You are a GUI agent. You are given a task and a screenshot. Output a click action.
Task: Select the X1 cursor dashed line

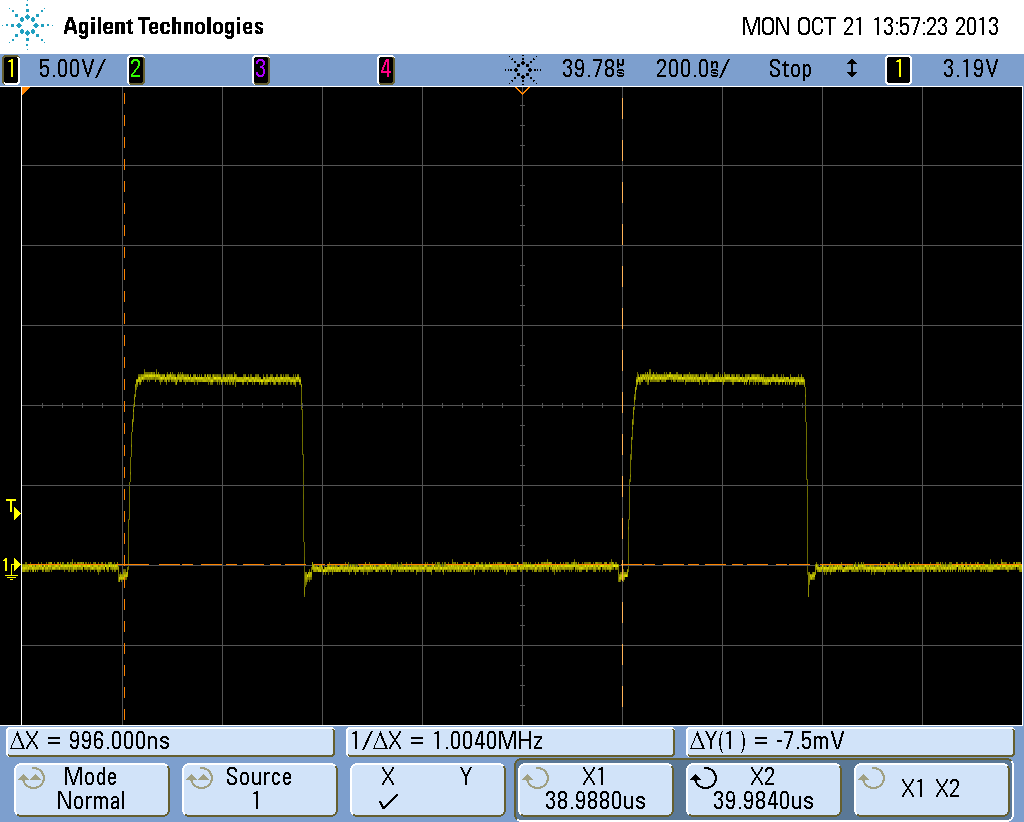(x=124, y=405)
